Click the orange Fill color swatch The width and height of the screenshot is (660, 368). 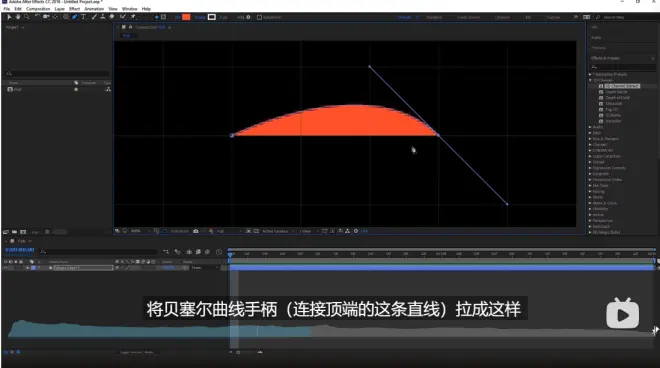click(186, 17)
